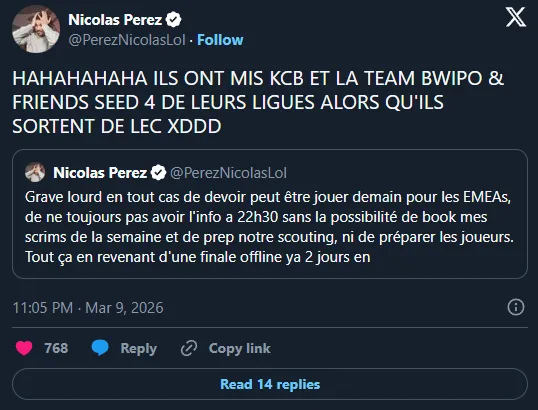Screen dimensions: 538x410
Task: Like the tweet with heart icon
Action: [24, 348]
